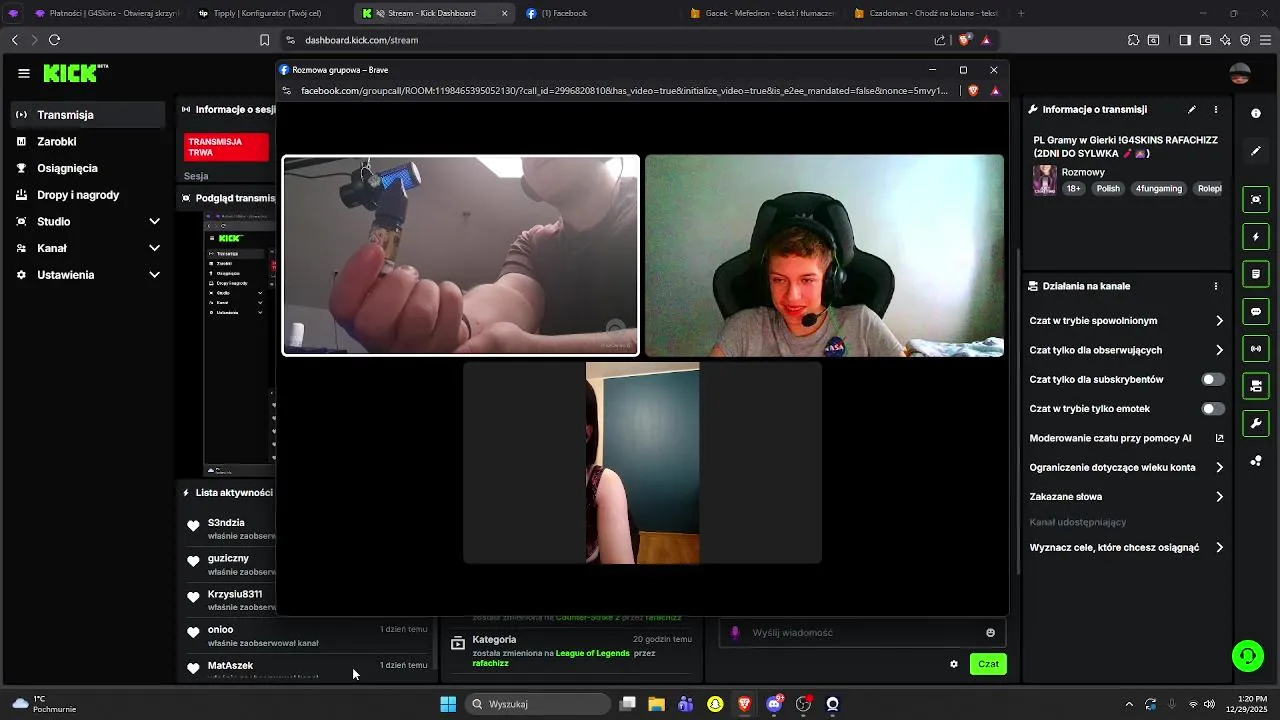The height and width of the screenshot is (720, 1280).
Task: Open Discord from taskbar
Action: tap(774, 704)
